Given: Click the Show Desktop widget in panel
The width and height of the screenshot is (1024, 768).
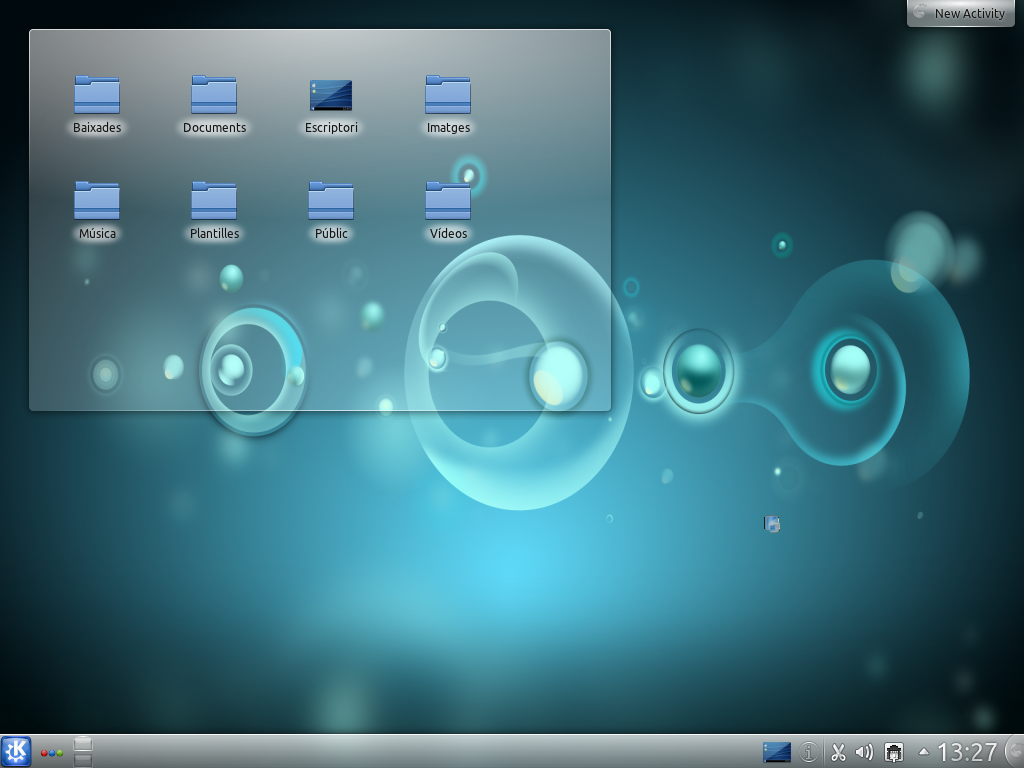Looking at the screenshot, I should point(776,752).
